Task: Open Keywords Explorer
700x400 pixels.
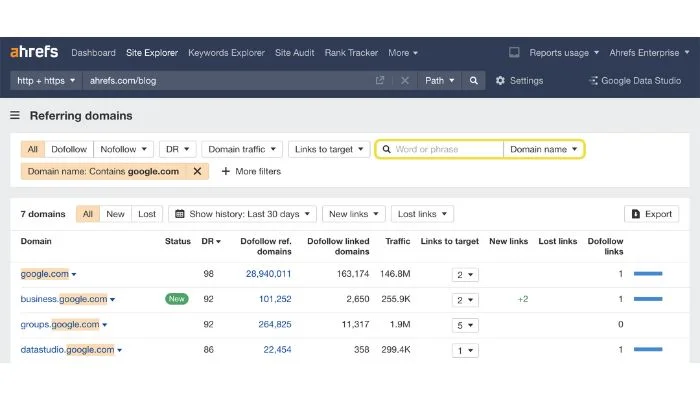Action: click(226, 53)
